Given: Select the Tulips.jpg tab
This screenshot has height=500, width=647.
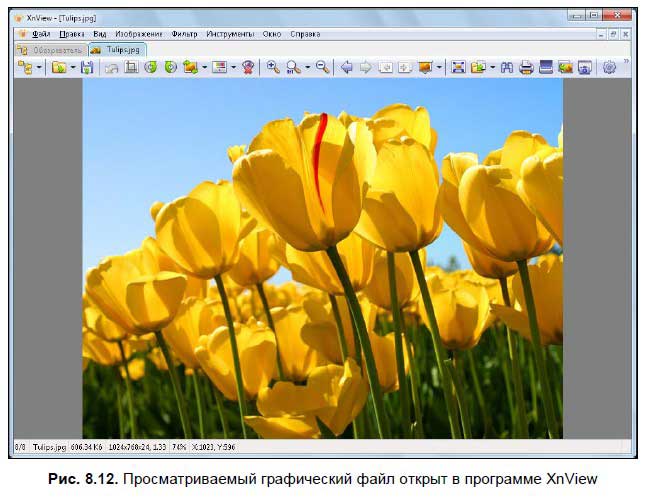Looking at the screenshot, I should [x=118, y=49].
